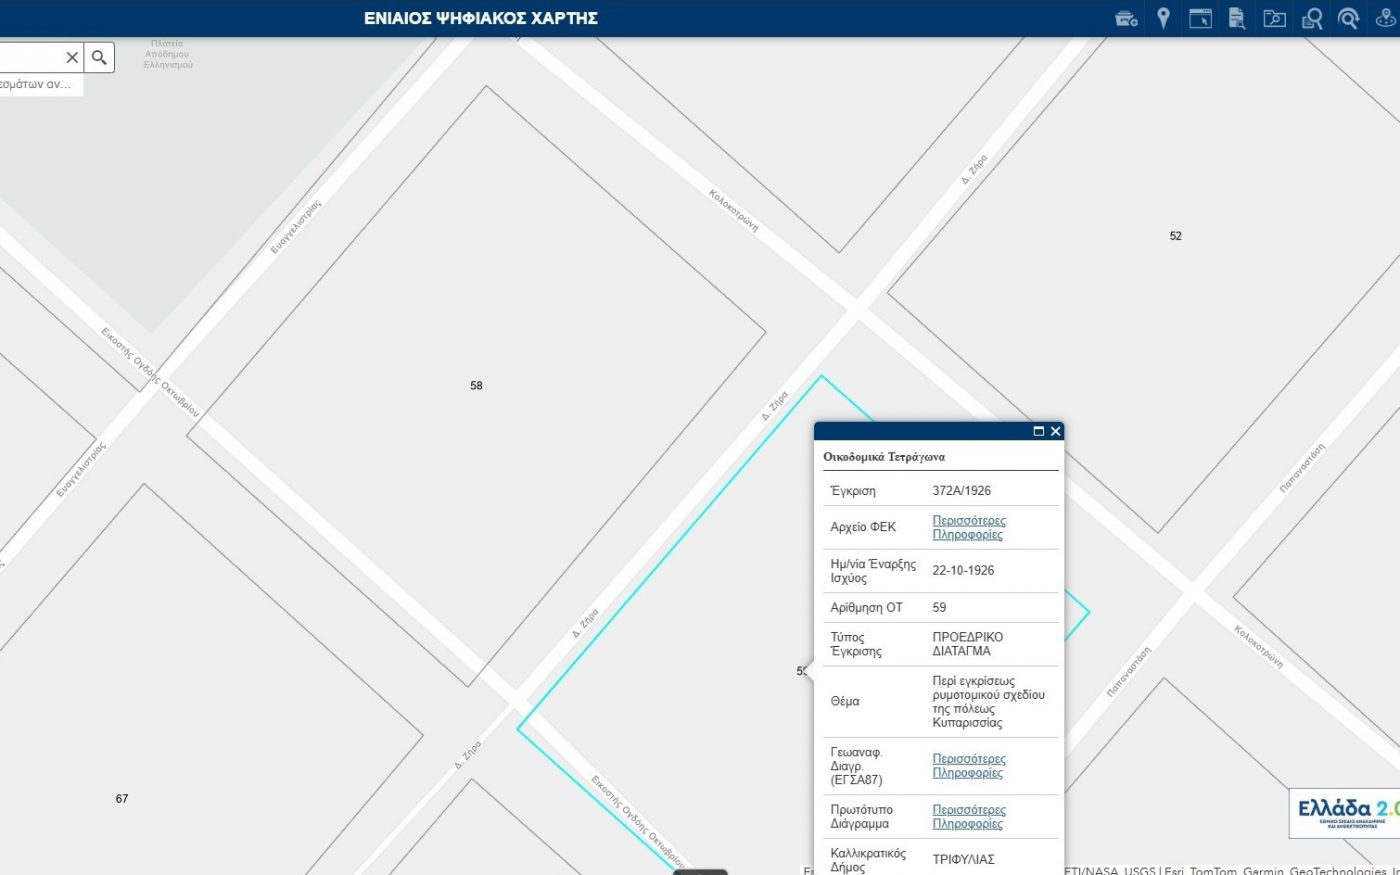Viewport: 1400px width, 875px height.
Task: Open the Πρωτότυπο Διάγραμμα information link
Action: (969, 817)
